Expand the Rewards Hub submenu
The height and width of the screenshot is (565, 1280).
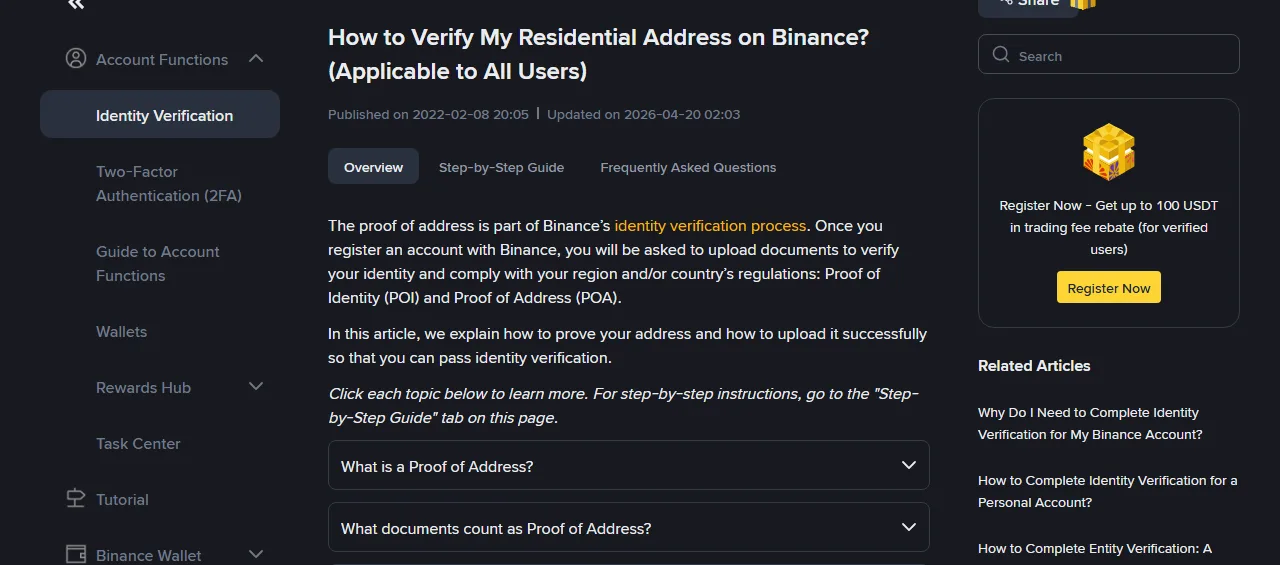point(256,387)
